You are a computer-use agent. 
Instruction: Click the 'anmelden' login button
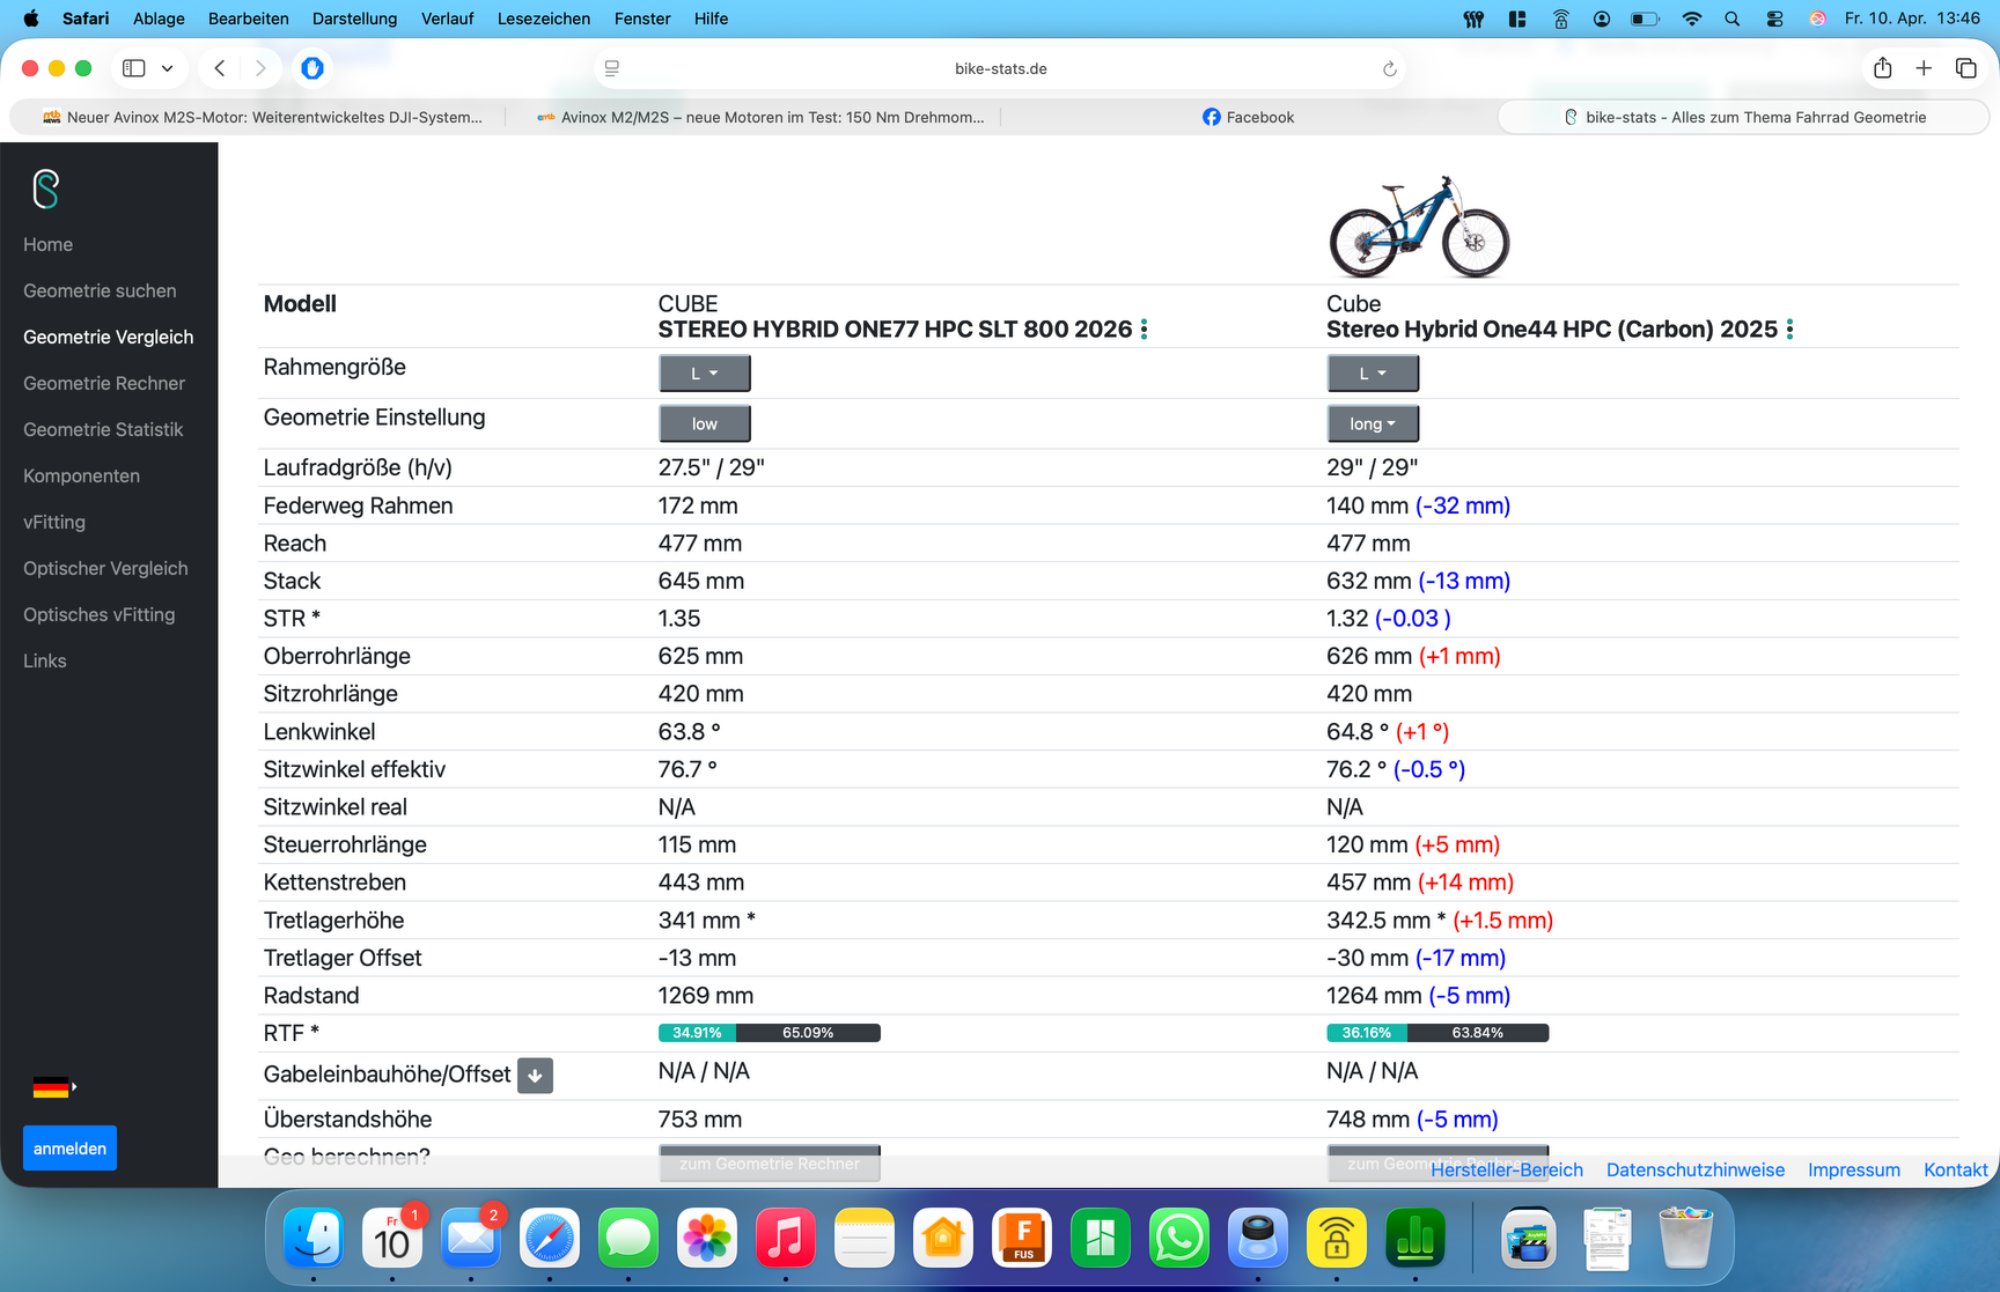pyautogui.click(x=70, y=1148)
